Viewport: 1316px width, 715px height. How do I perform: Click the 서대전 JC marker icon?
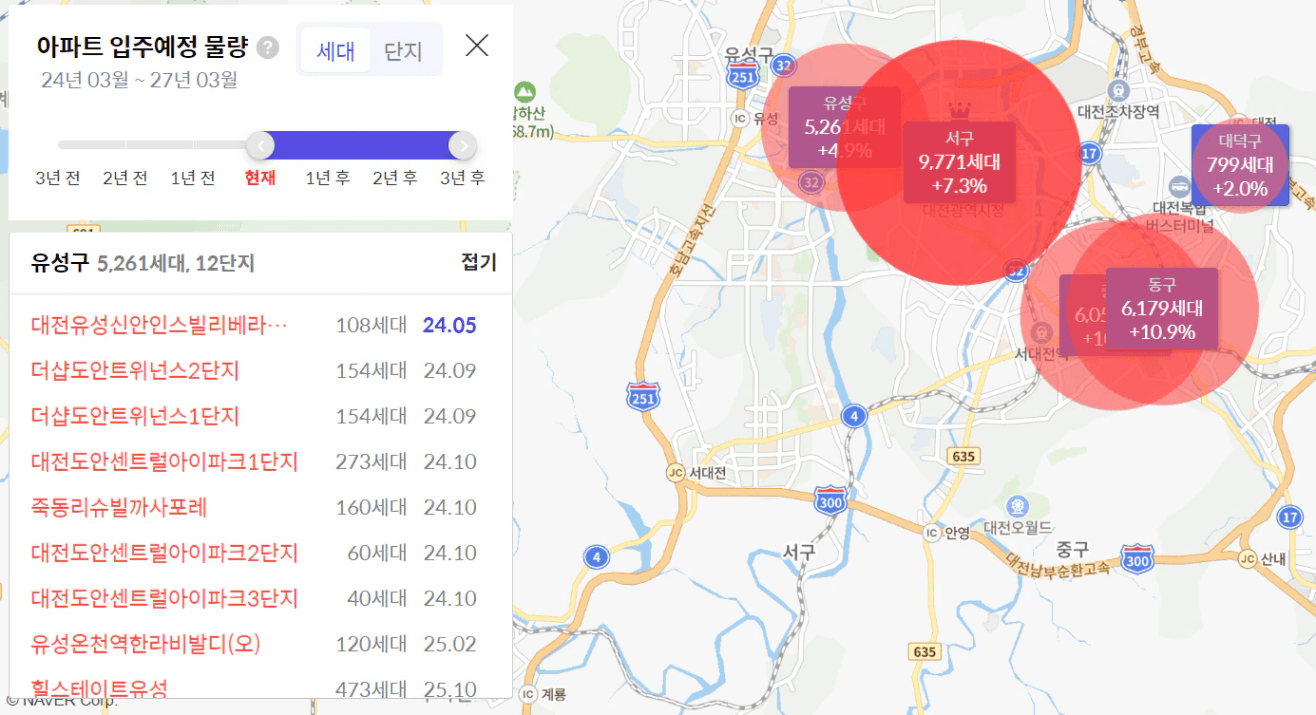[674, 472]
